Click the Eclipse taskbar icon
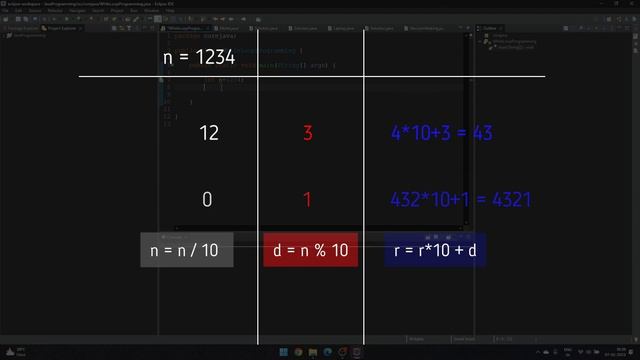This screenshot has height=360, width=640. (356, 352)
